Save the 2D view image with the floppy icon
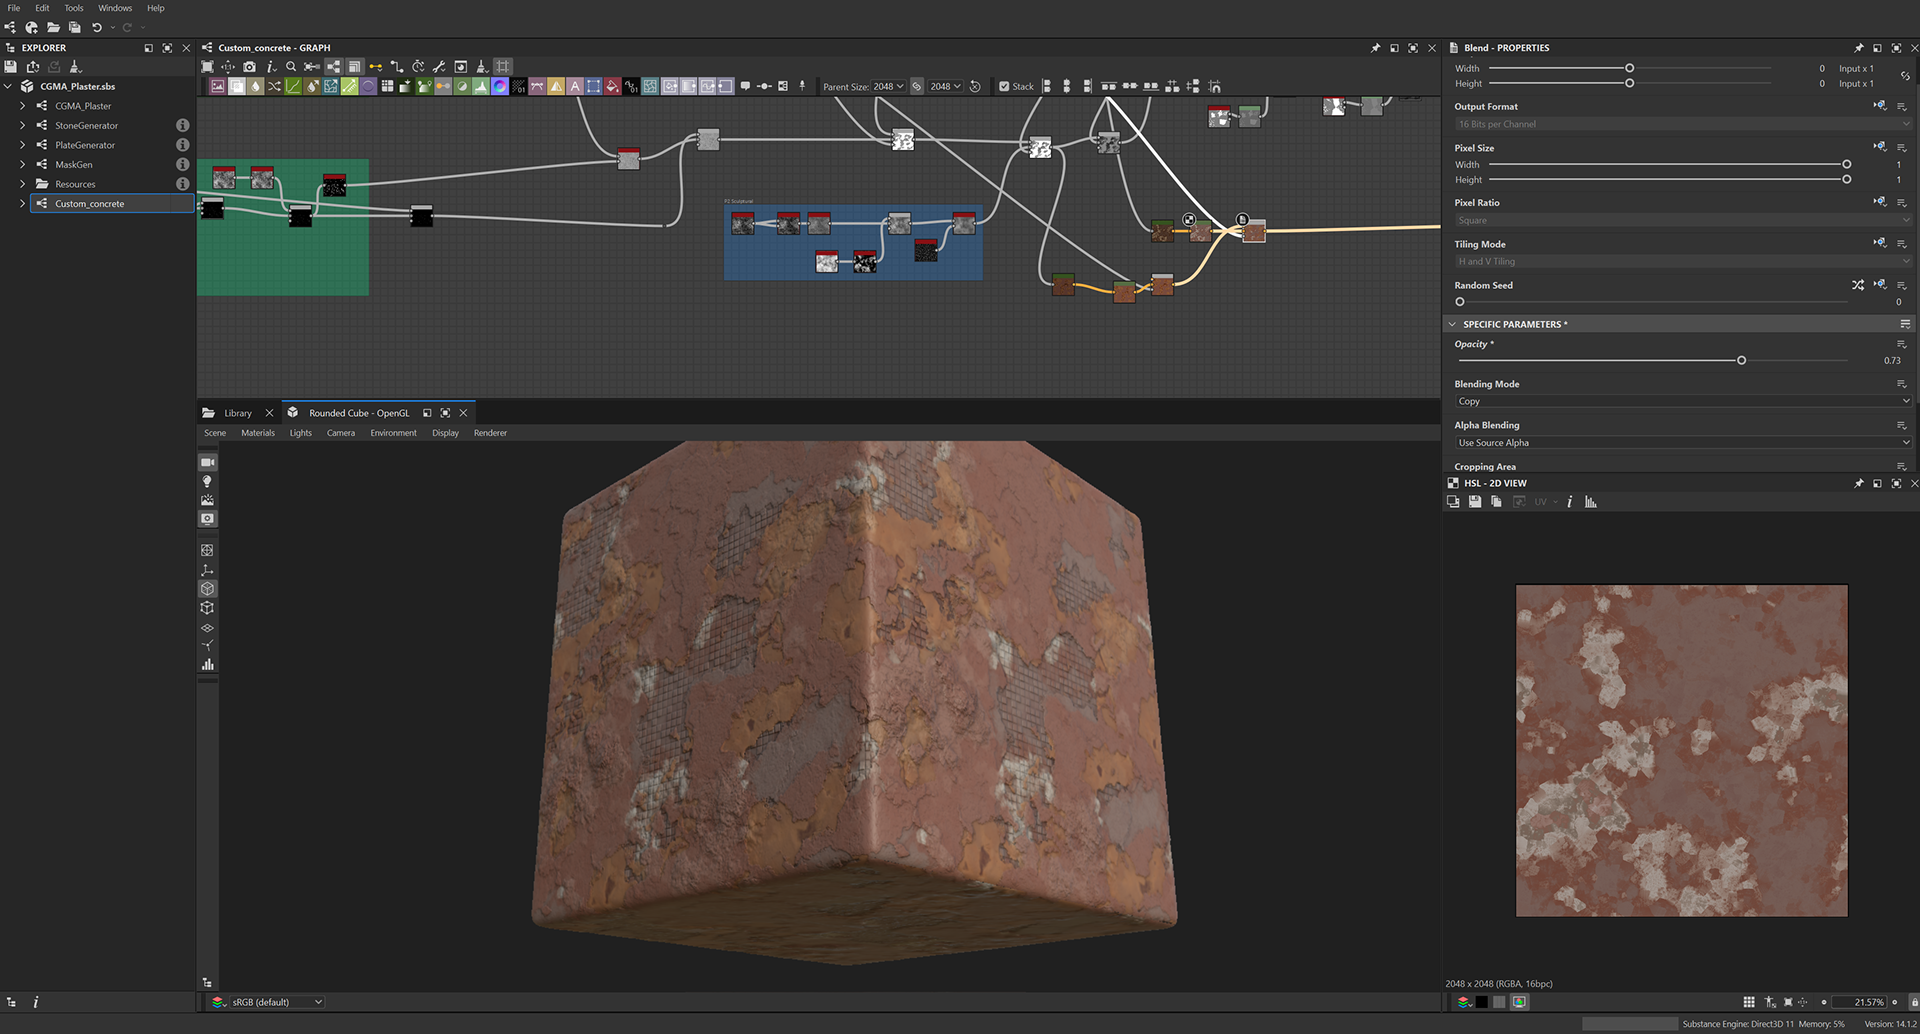The height and width of the screenshot is (1034, 1920). pos(1475,502)
